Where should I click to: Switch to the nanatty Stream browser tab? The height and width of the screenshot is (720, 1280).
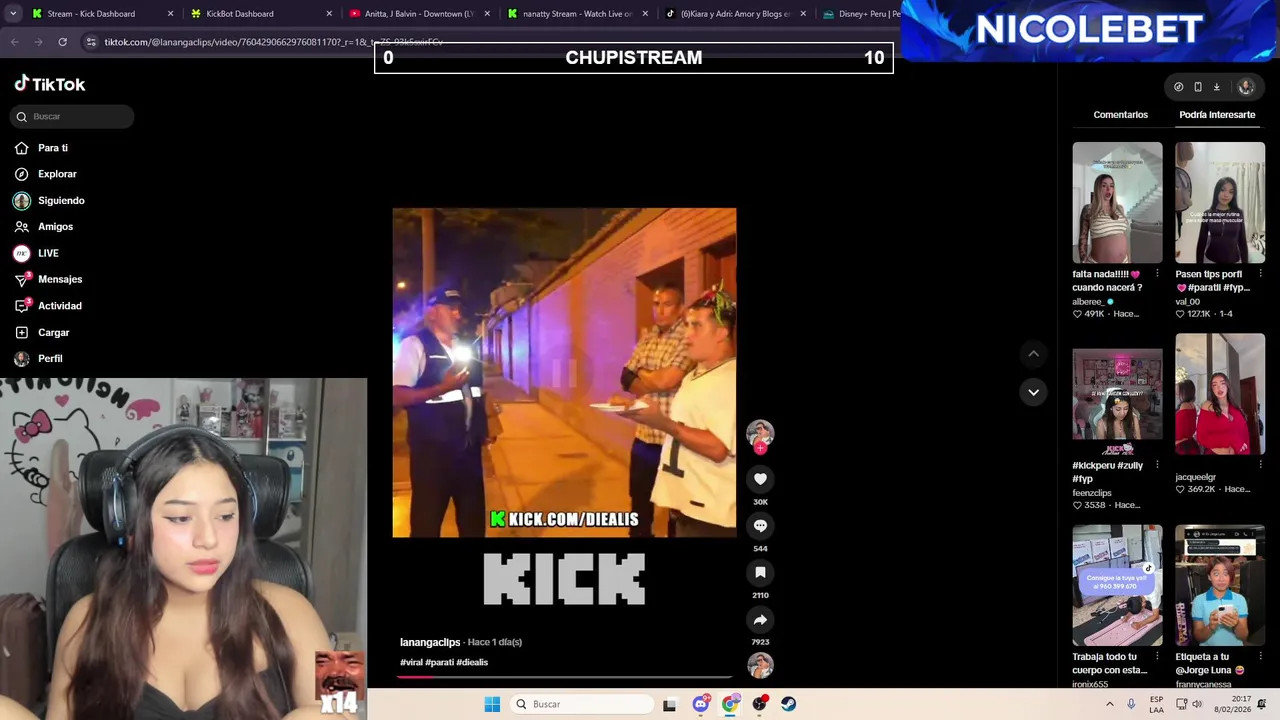click(578, 14)
